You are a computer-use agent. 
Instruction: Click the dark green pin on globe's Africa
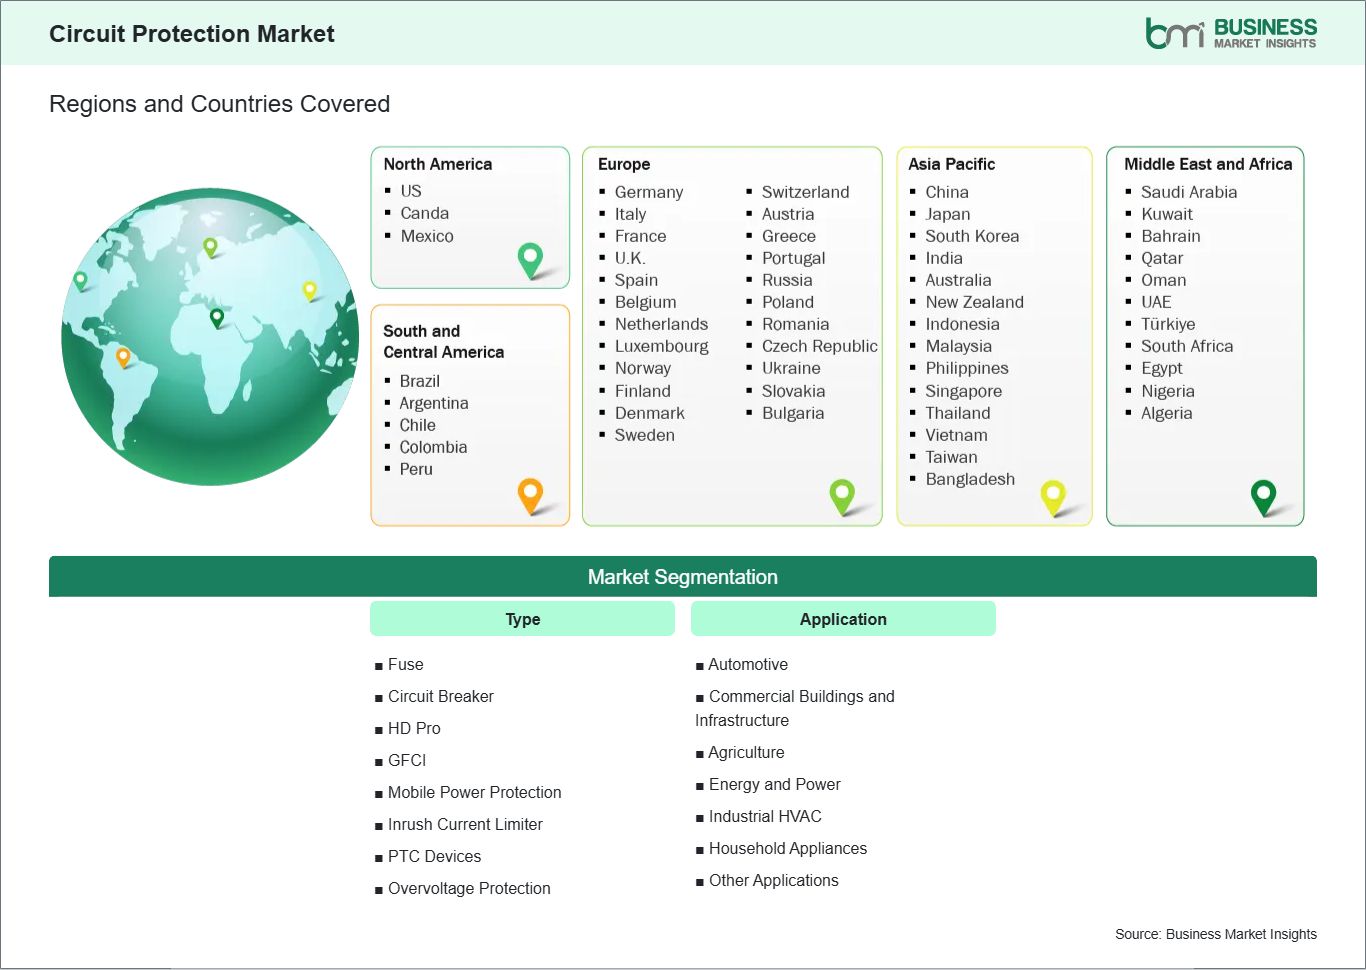click(217, 318)
